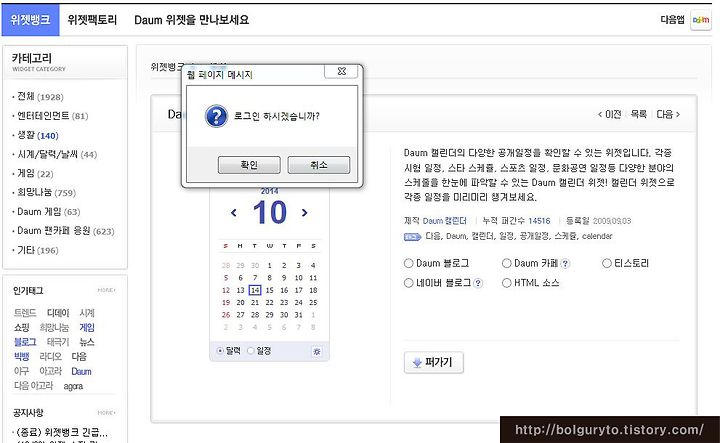This screenshot has height=443, width=720.
Task: Switch to 위젯뱅크 tab
Action: [30, 20]
